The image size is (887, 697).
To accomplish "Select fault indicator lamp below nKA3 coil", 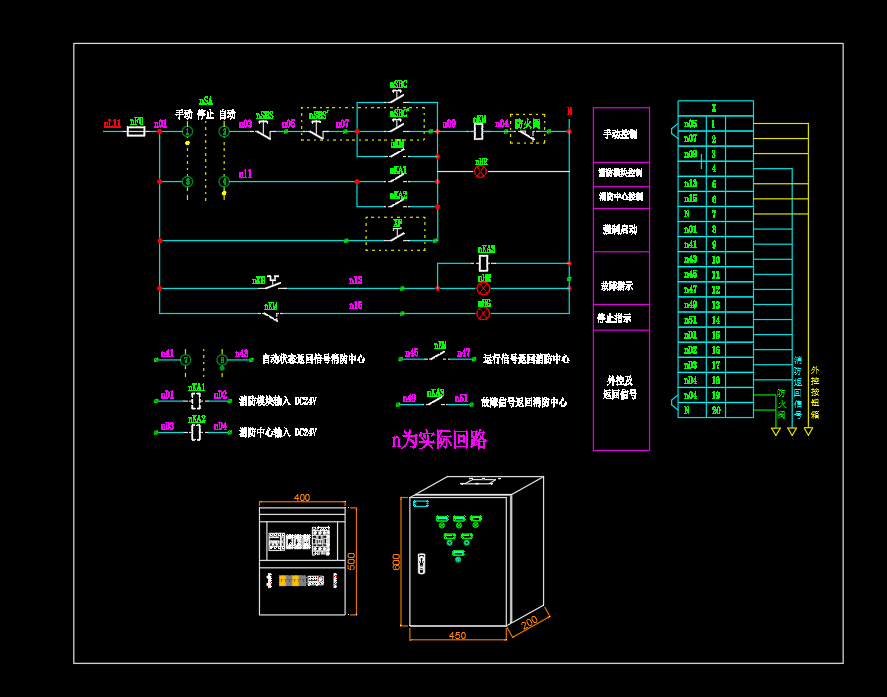I will pos(483,289).
